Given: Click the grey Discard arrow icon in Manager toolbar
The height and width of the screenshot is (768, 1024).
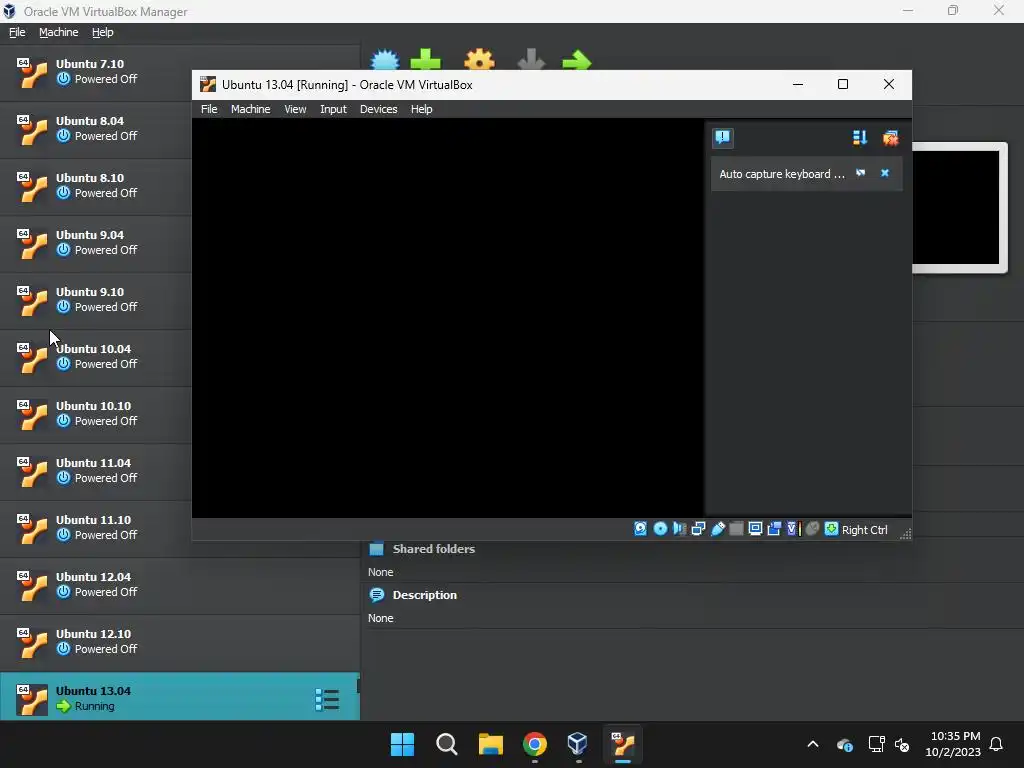Looking at the screenshot, I should tap(531, 59).
